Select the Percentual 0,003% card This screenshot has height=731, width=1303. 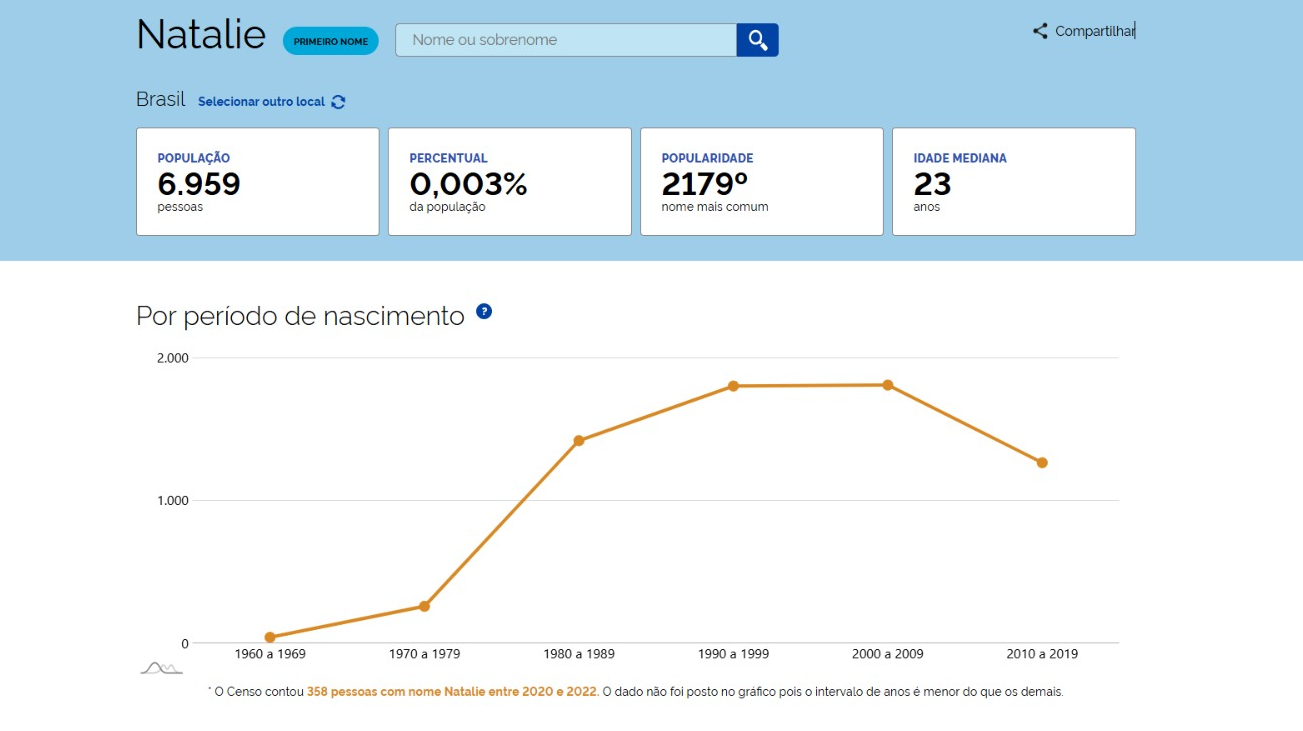coord(510,182)
